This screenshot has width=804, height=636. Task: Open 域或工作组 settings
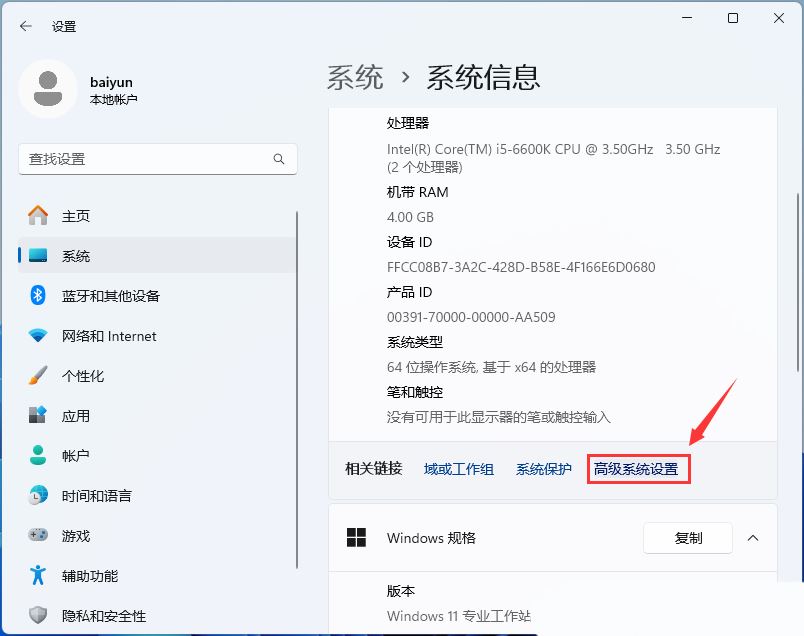tap(458, 469)
